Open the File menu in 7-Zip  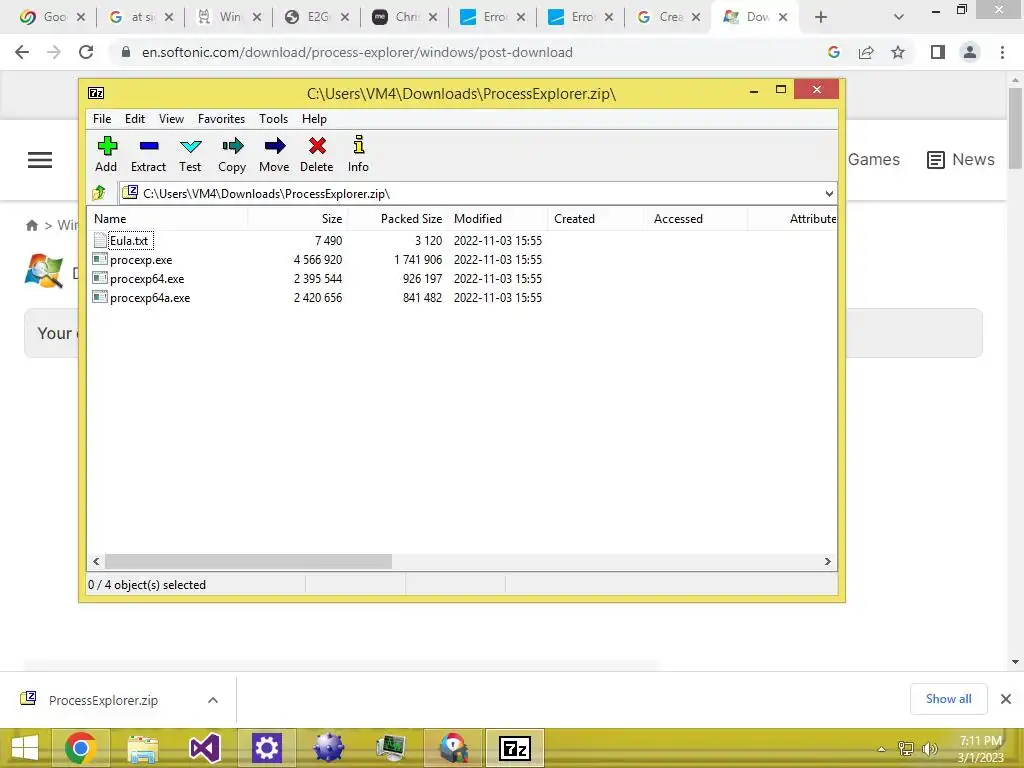(102, 119)
